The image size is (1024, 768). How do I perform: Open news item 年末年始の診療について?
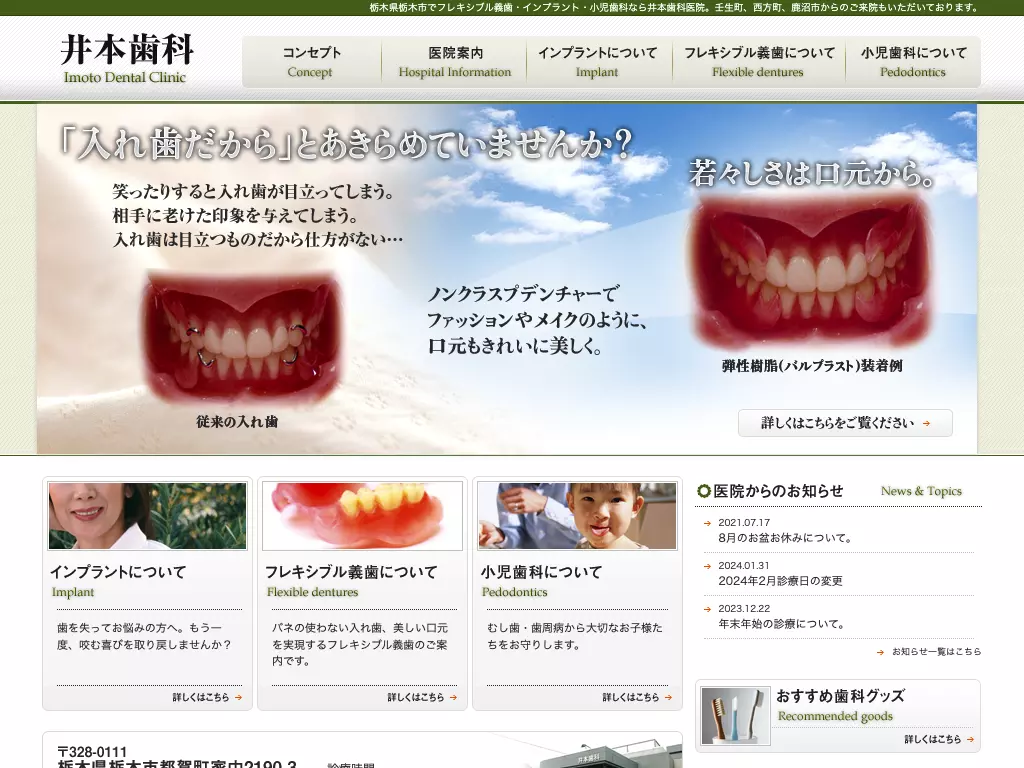pyautogui.click(x=782, y=624)
